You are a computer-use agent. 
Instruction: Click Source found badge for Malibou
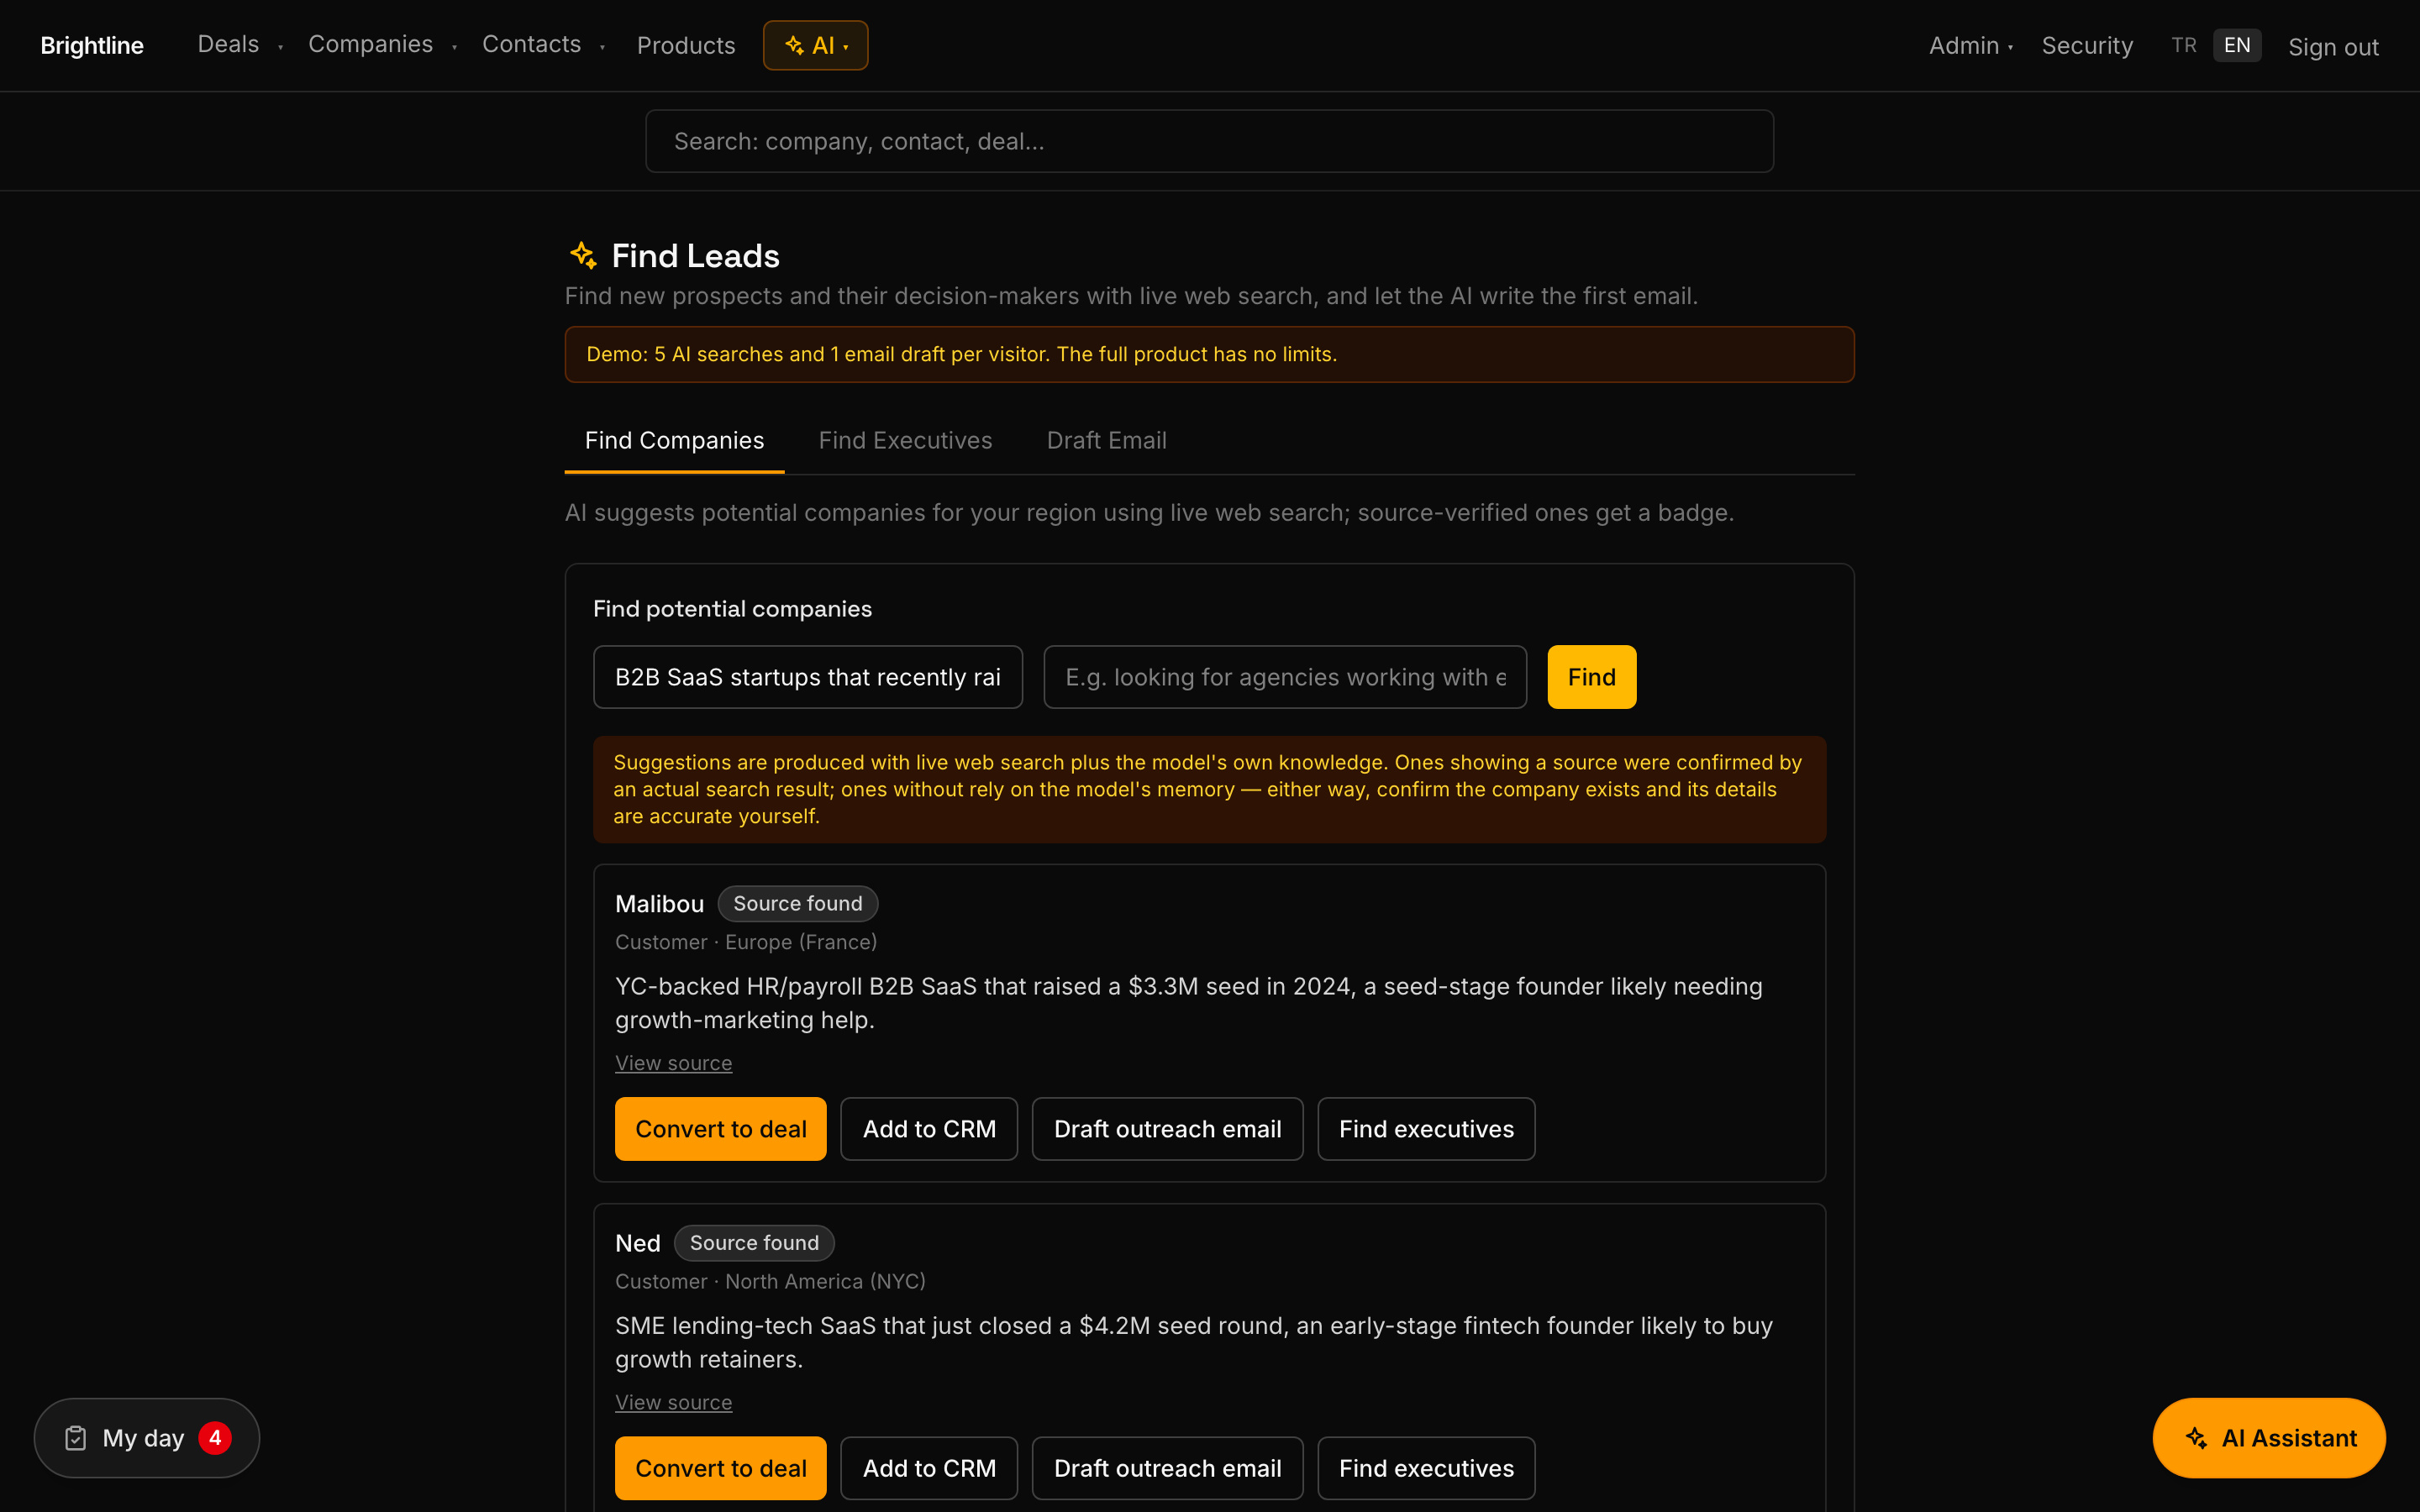pyautogui.click(x=798, y=903)
